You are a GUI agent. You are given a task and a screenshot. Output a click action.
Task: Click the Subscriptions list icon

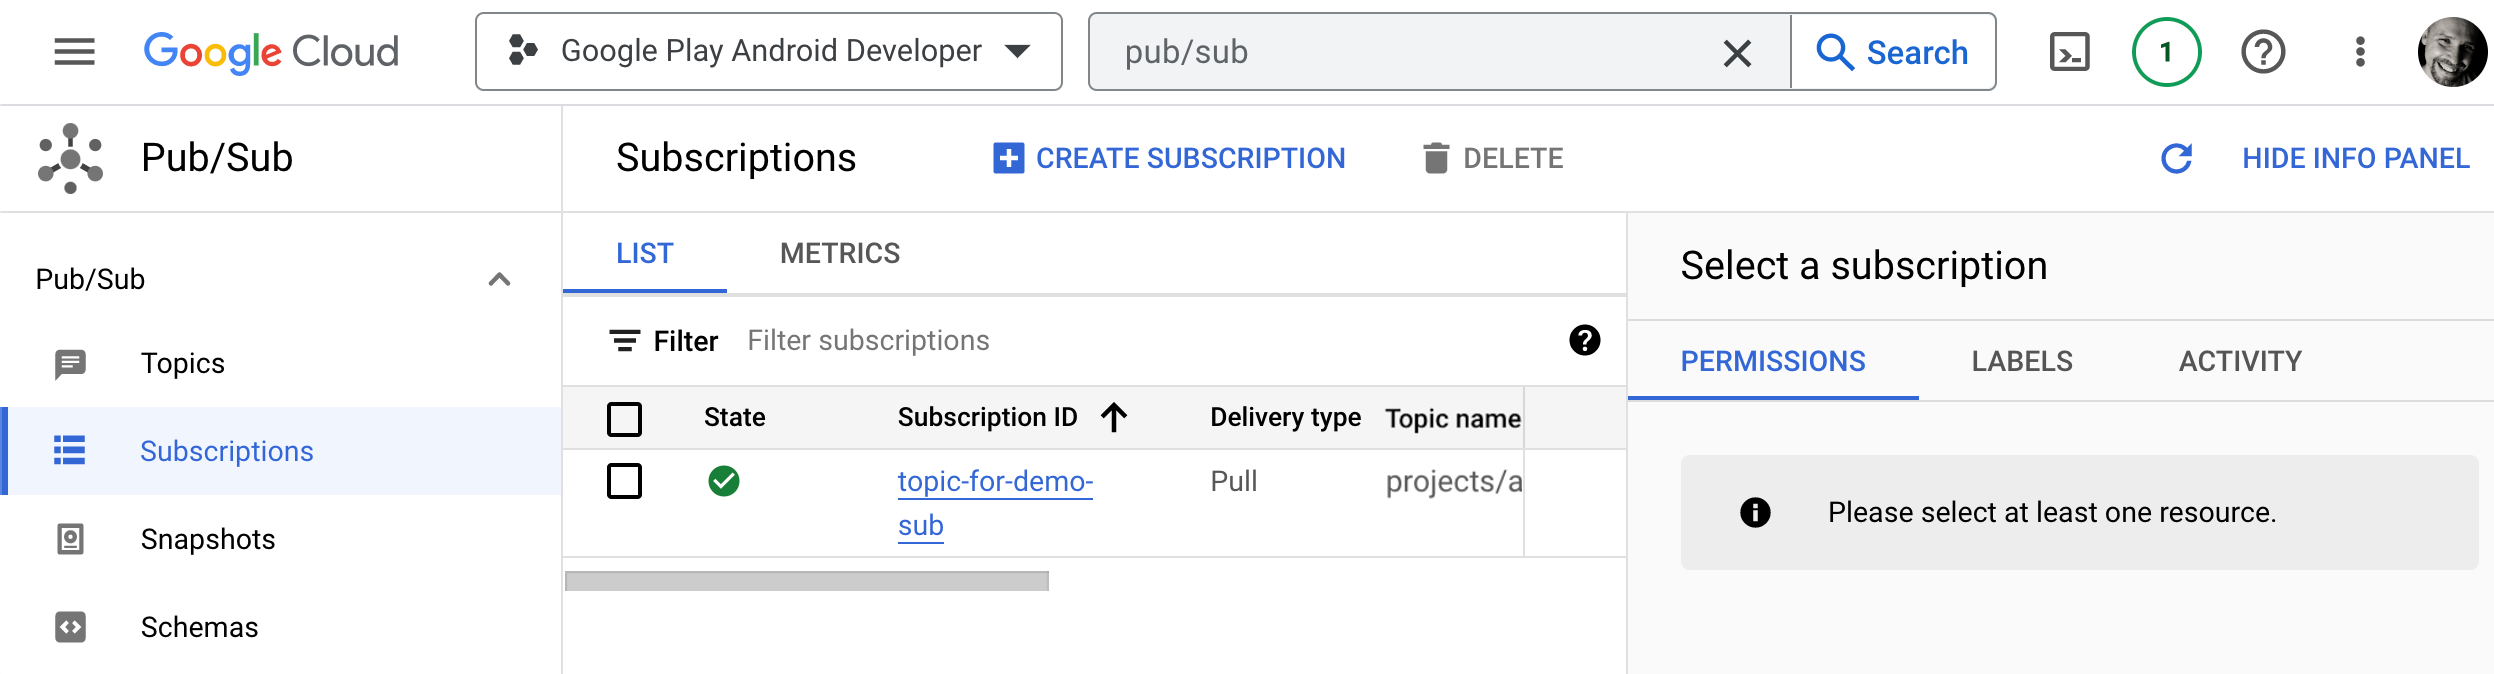tap(69, 451)
